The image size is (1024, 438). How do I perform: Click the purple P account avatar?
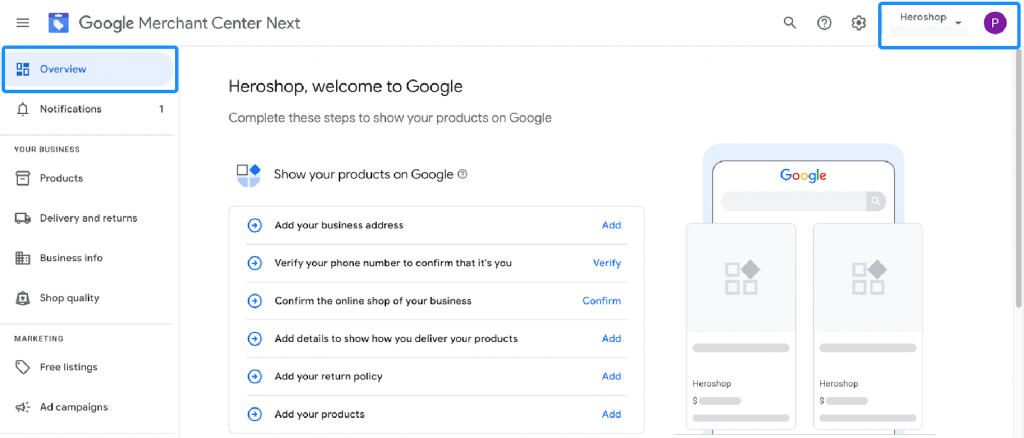pyautogui.click(x=994, y=23)
